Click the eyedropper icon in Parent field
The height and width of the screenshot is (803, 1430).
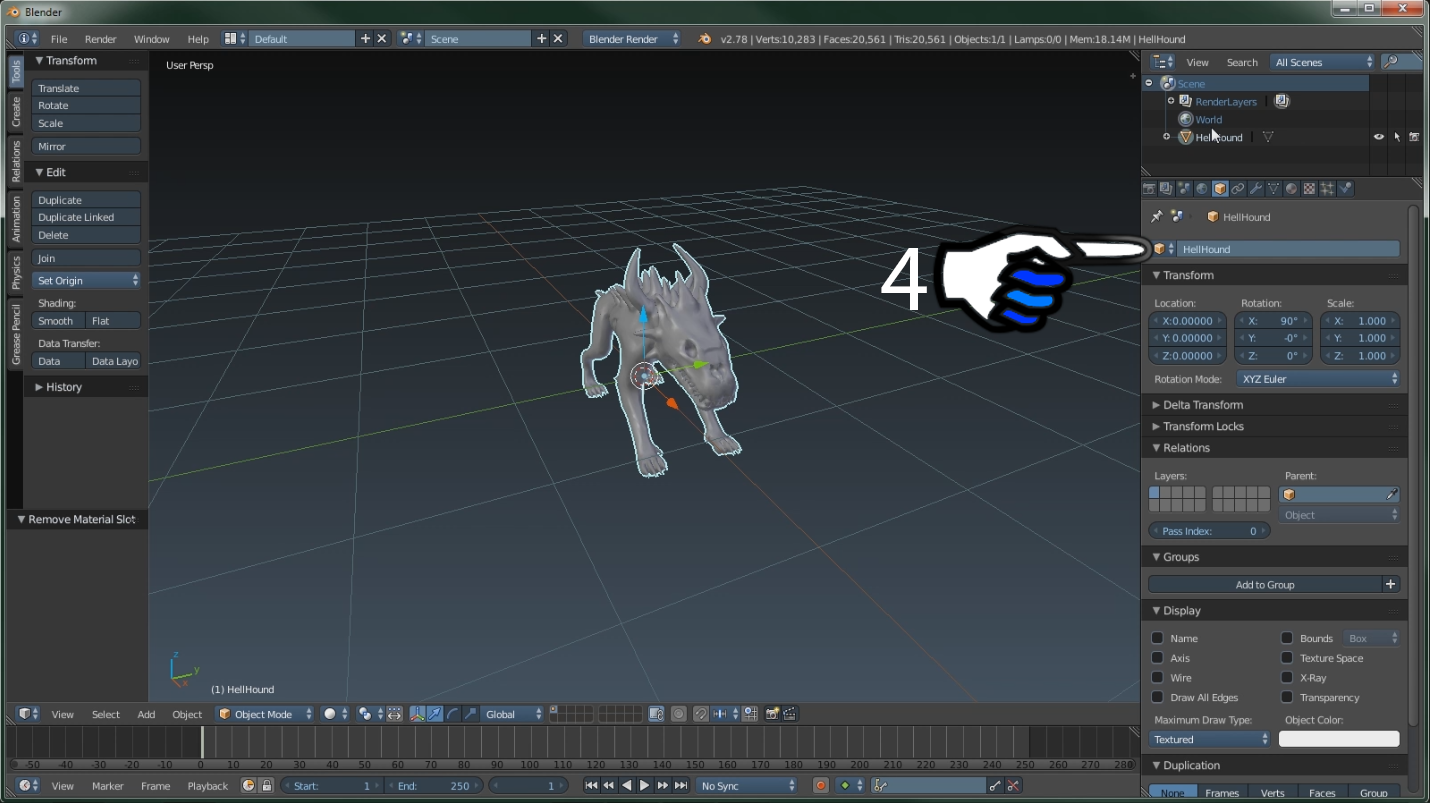click(x=1391, y=495)
